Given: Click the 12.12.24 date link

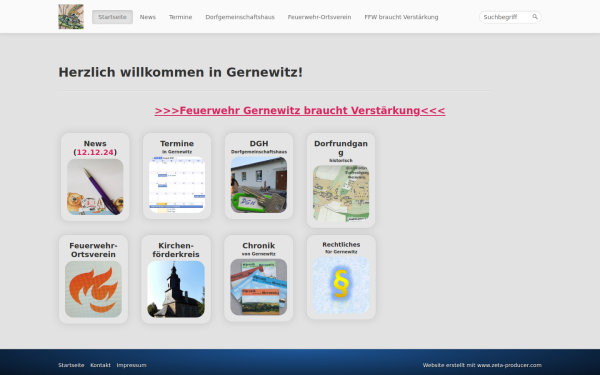Looking at the screenshot, I should [x=95, y=152].
